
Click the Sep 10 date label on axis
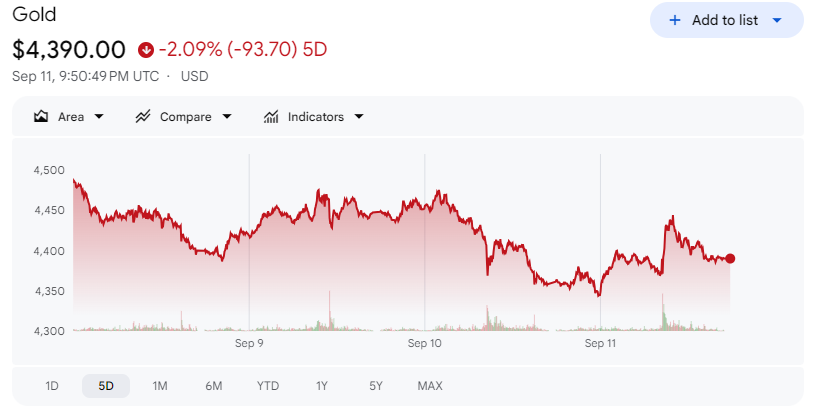pos(425,343)
